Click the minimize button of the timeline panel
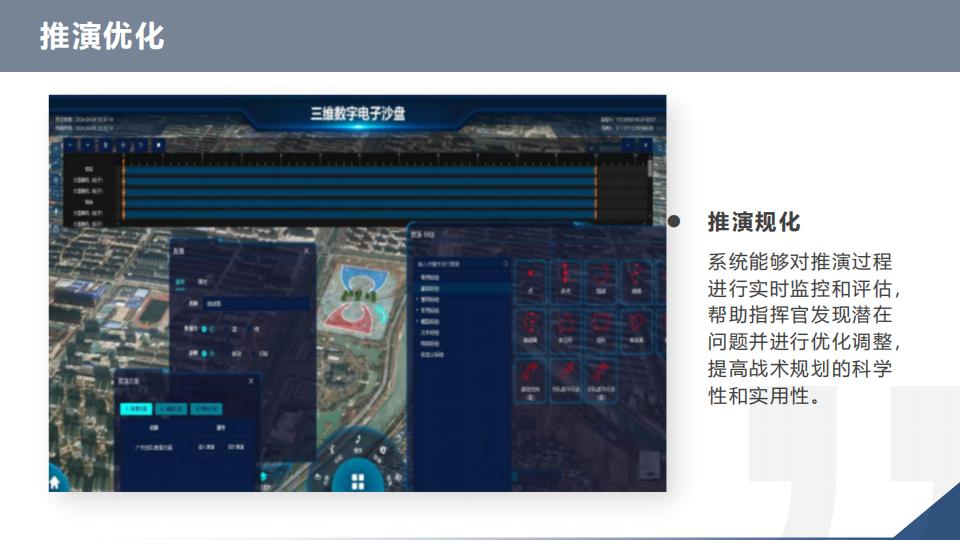 [x=628, y=145]
